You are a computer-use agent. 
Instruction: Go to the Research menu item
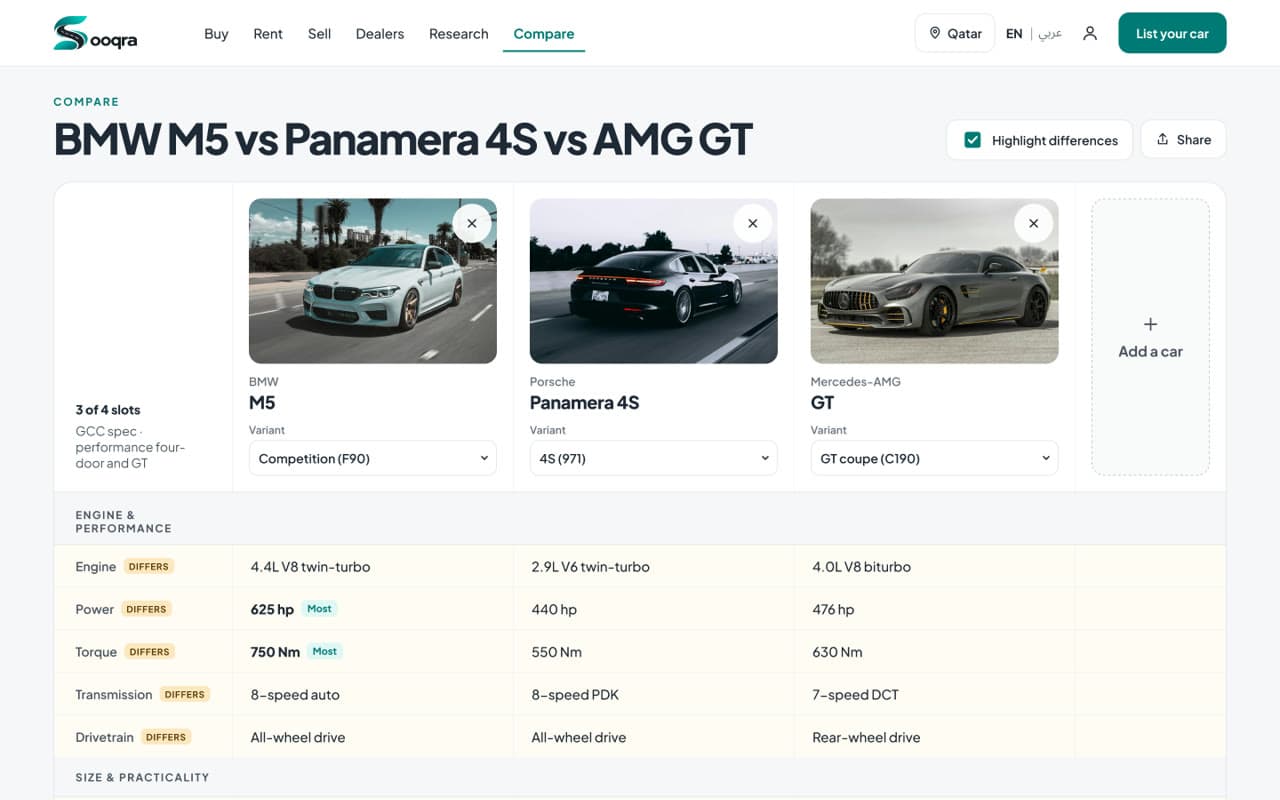459,33
